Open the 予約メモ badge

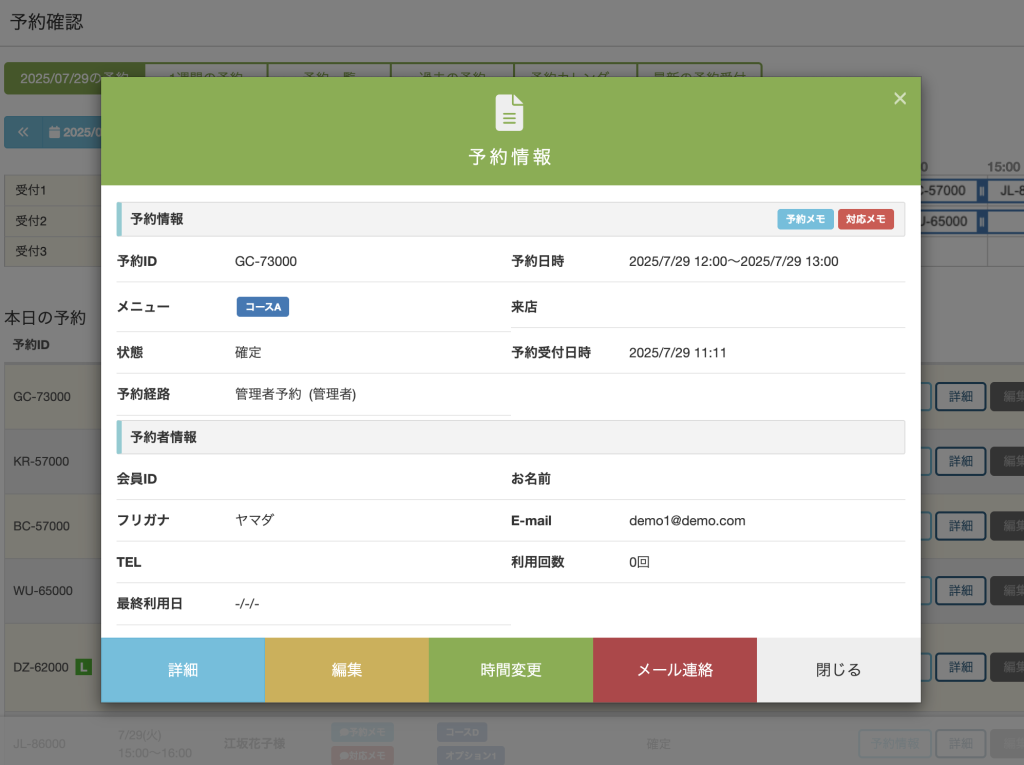[805, 220]
